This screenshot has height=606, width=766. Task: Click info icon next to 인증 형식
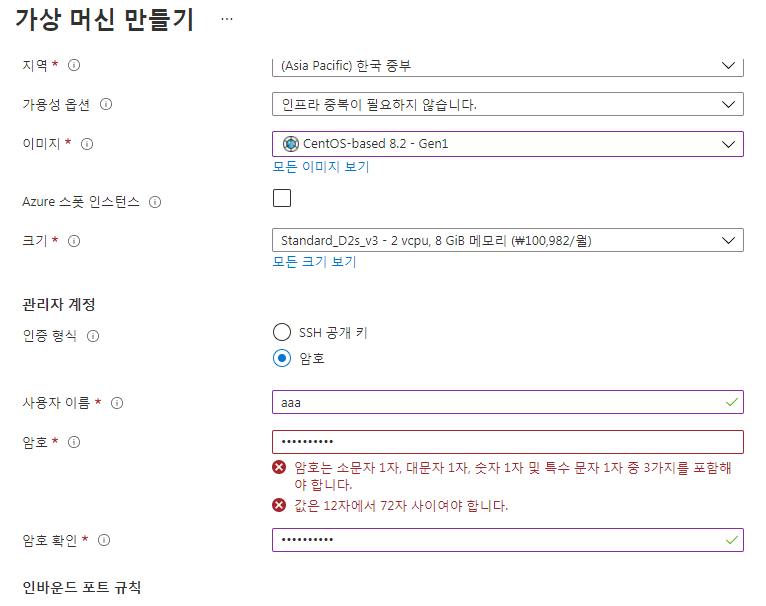coord(93,336)
